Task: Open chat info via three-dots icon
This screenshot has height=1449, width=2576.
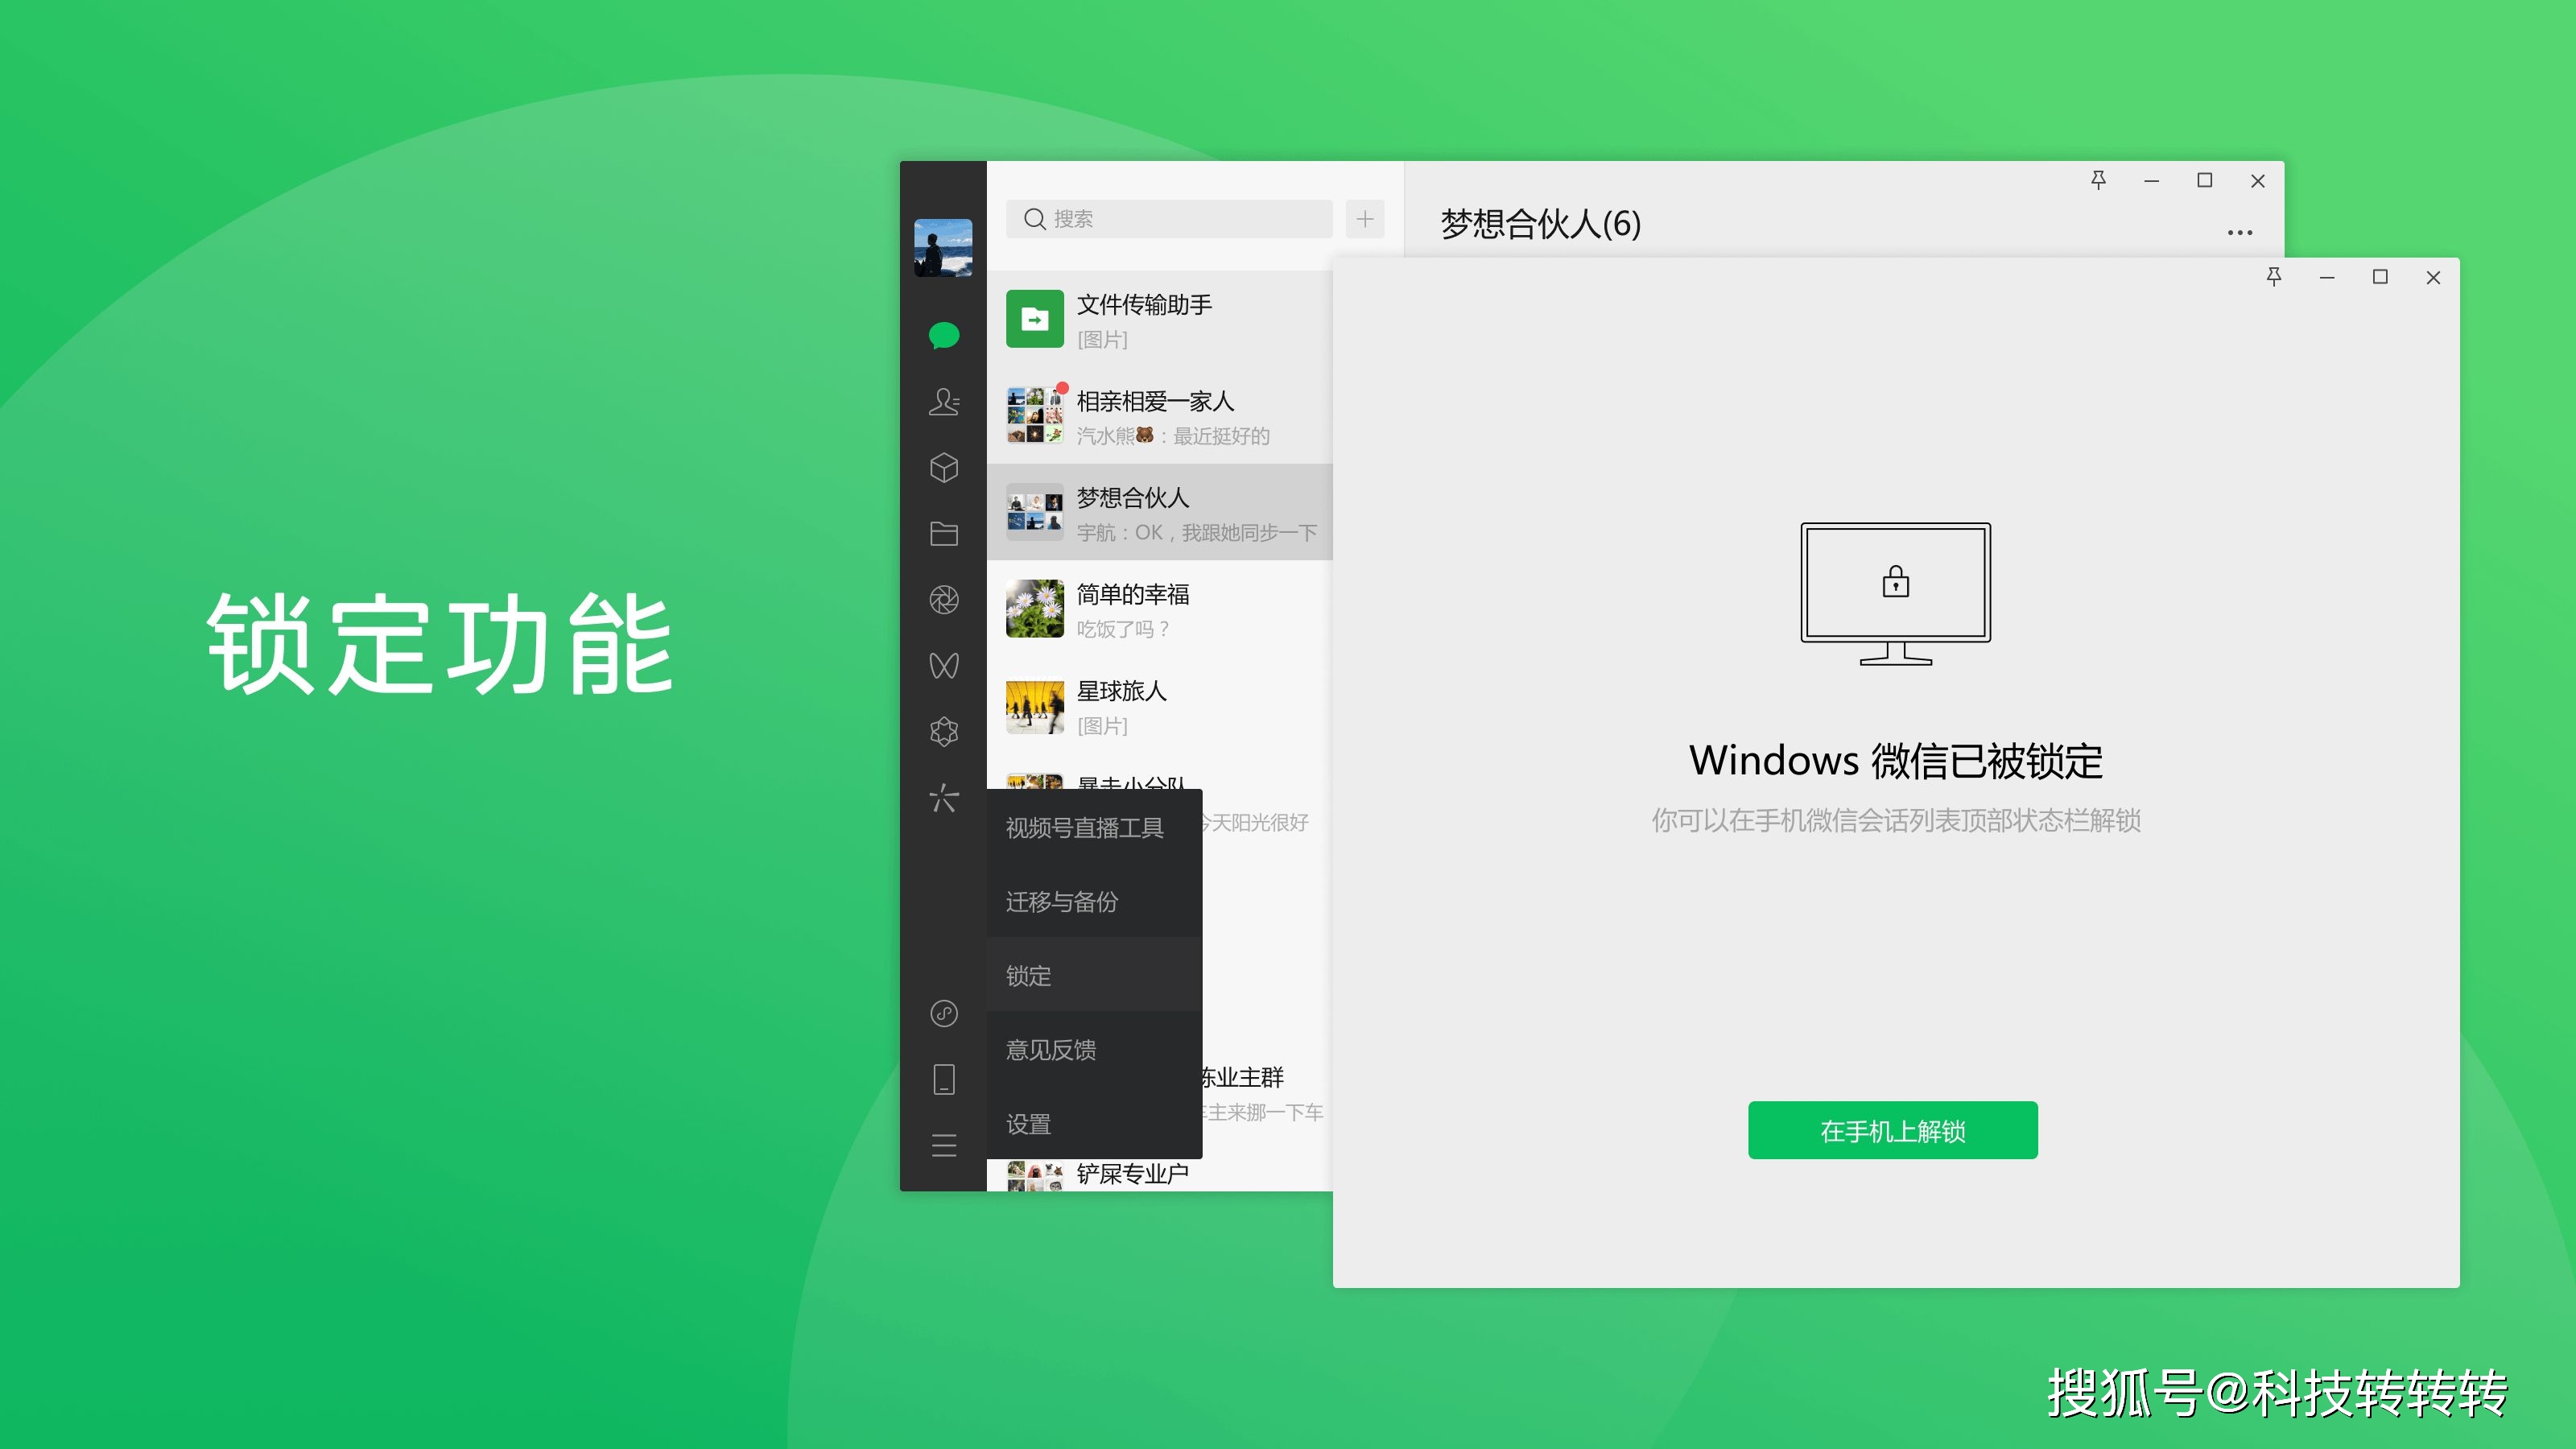Action: click(2239, 232)
